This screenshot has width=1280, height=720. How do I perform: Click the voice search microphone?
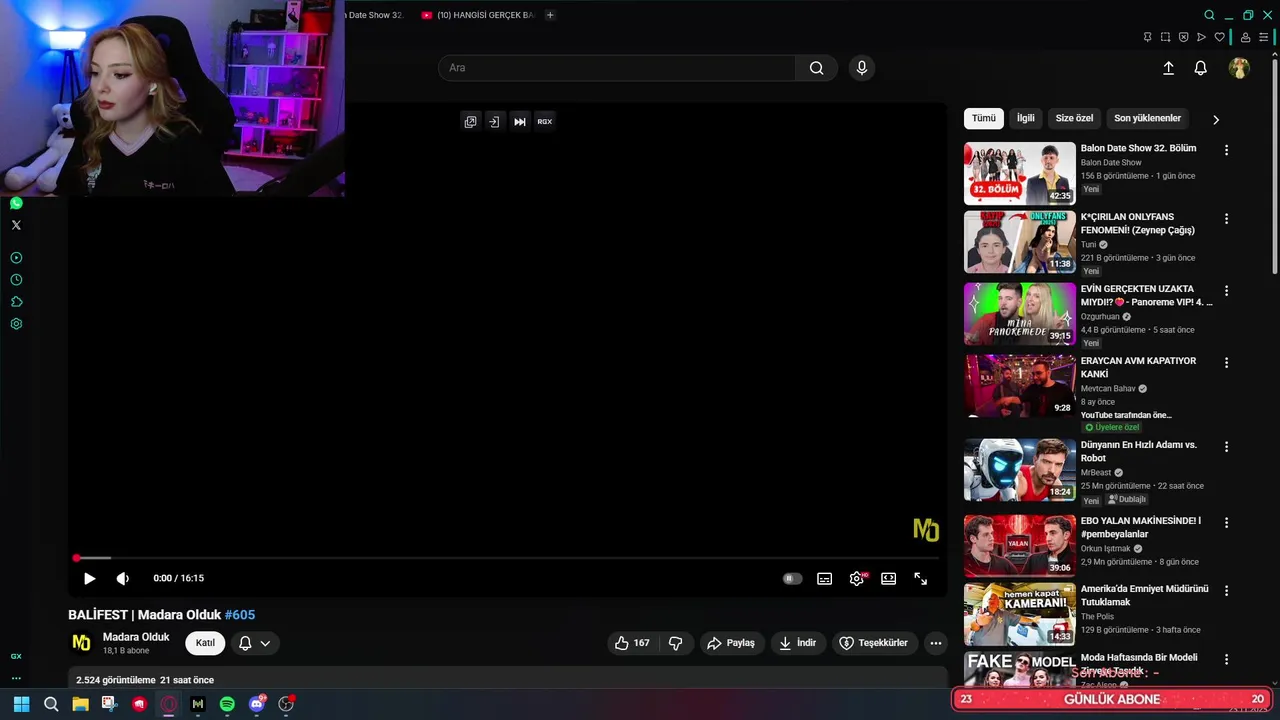click(862, 67)
